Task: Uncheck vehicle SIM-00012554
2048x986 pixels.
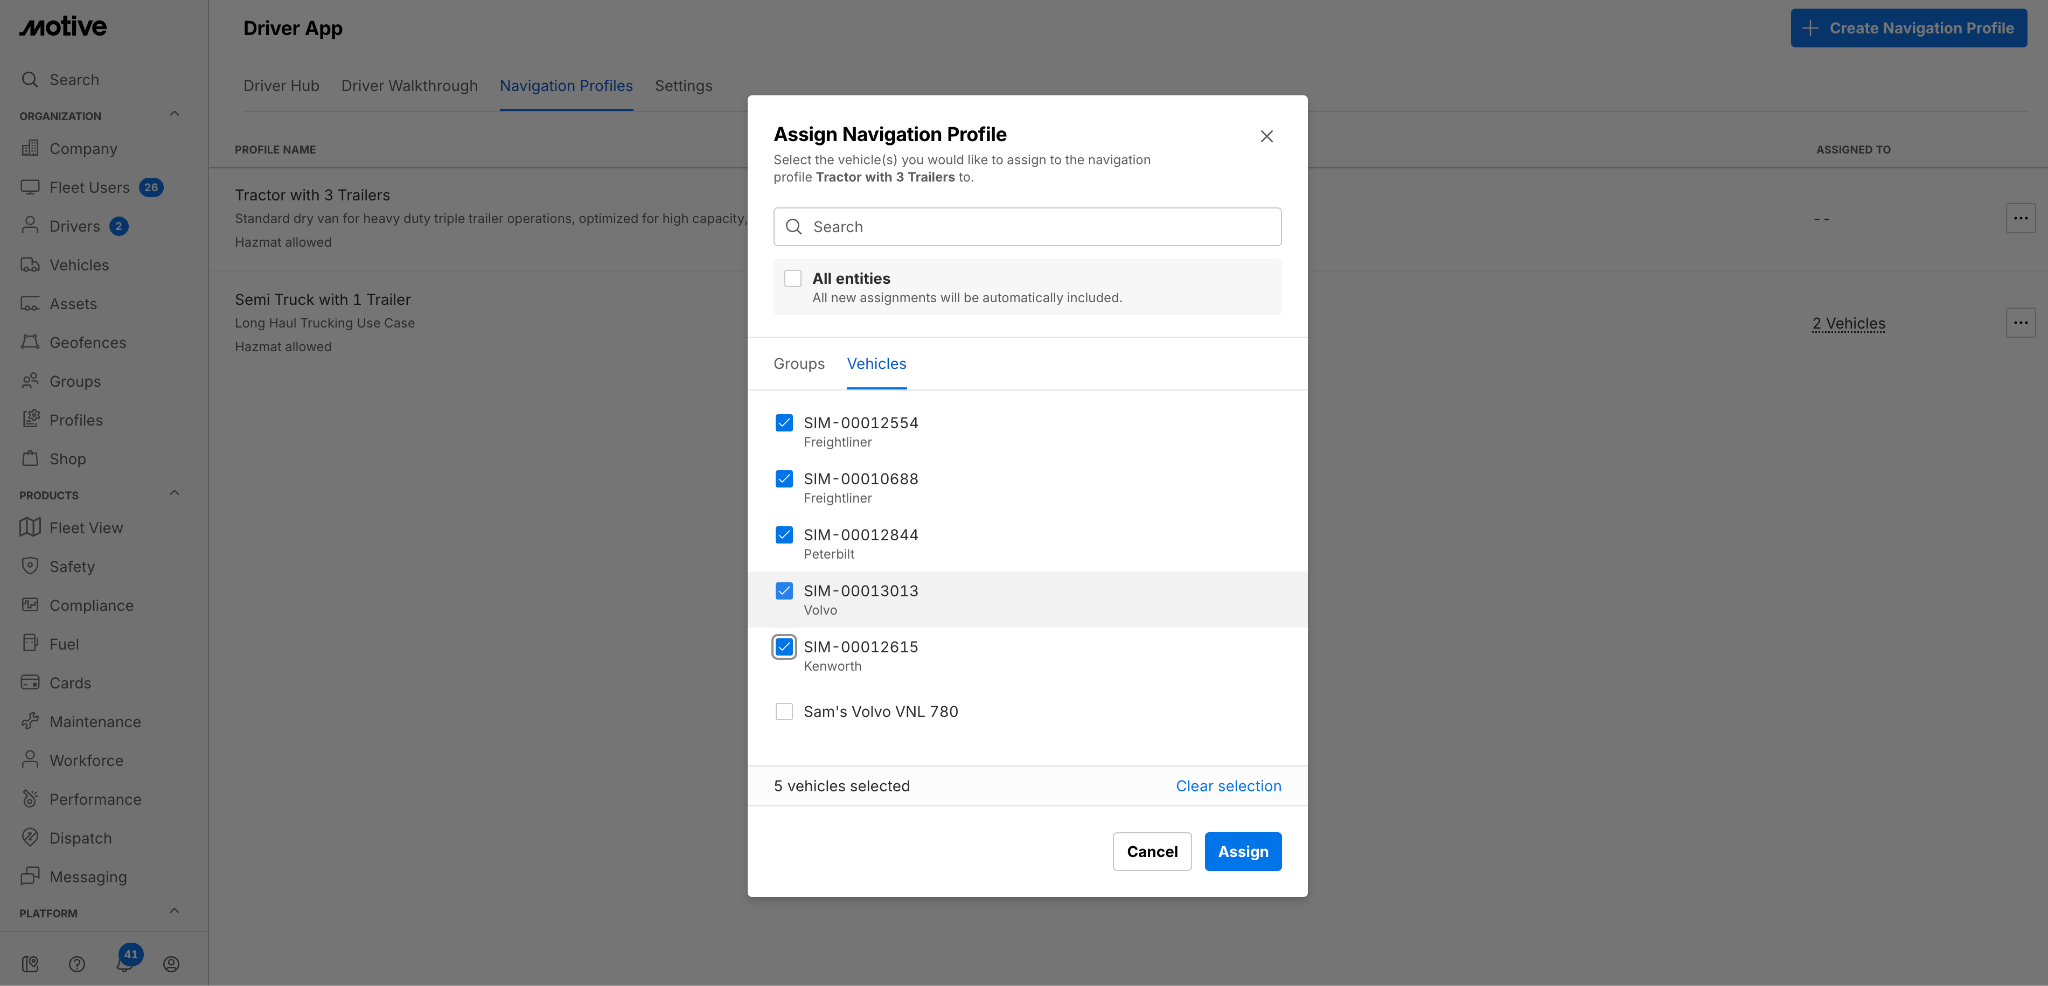Action: click(785, 423)
